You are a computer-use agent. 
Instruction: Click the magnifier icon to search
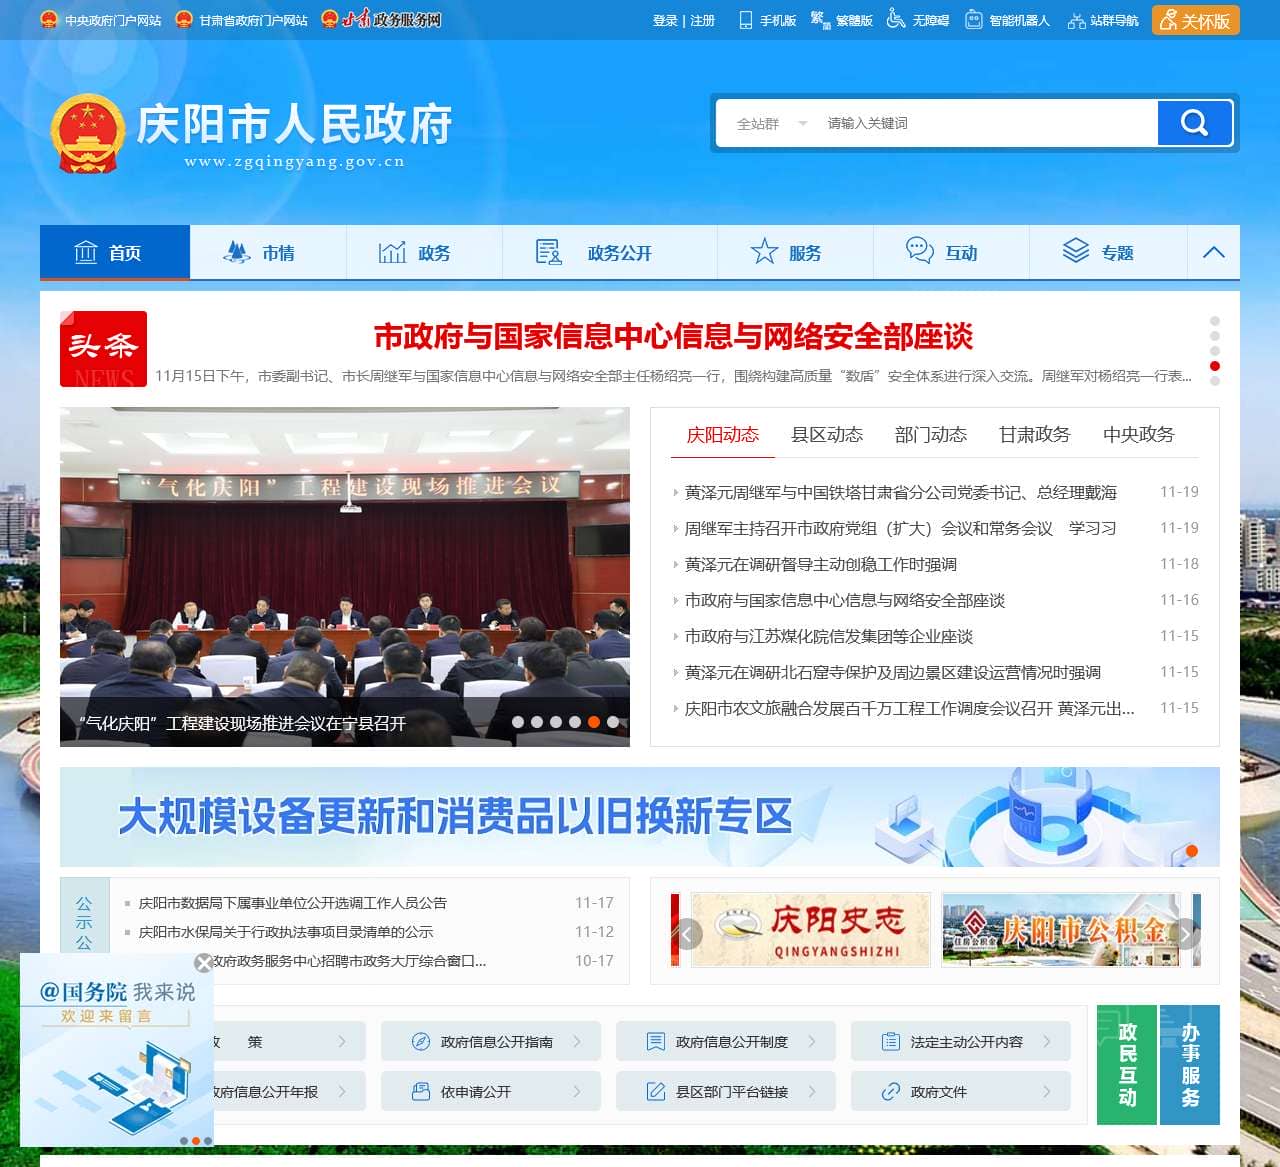coord(1194,123)
